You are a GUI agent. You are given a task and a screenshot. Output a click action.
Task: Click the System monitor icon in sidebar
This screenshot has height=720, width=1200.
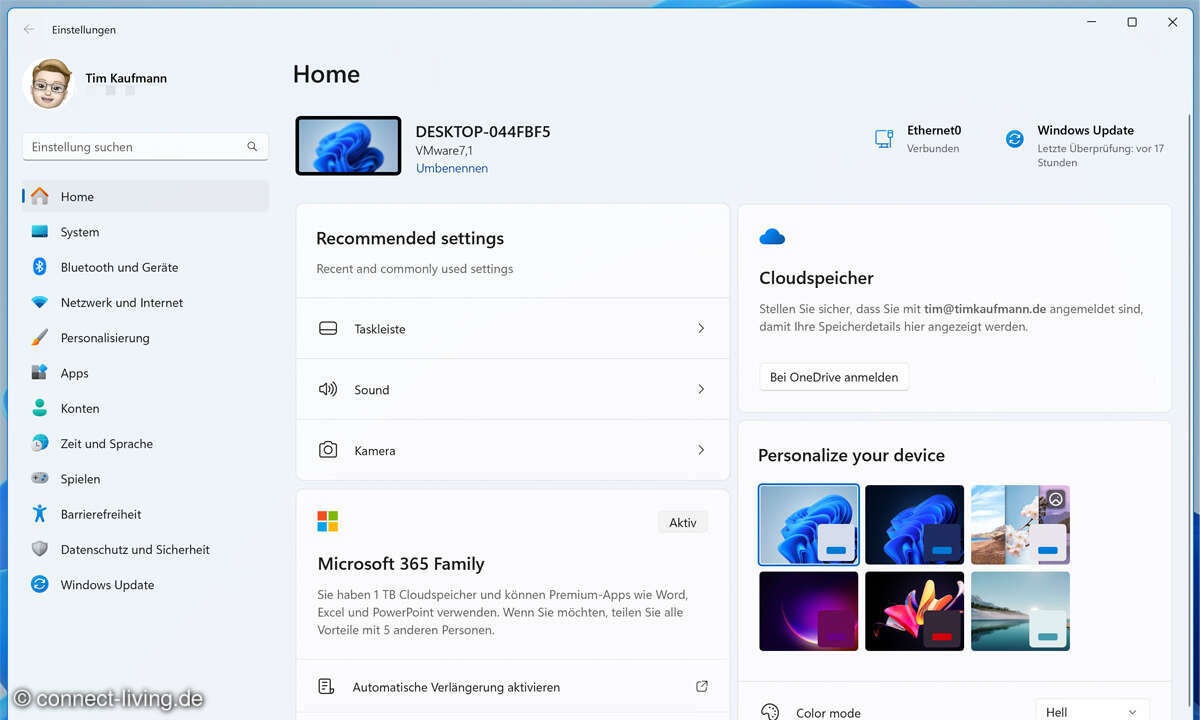click(40, 231)
